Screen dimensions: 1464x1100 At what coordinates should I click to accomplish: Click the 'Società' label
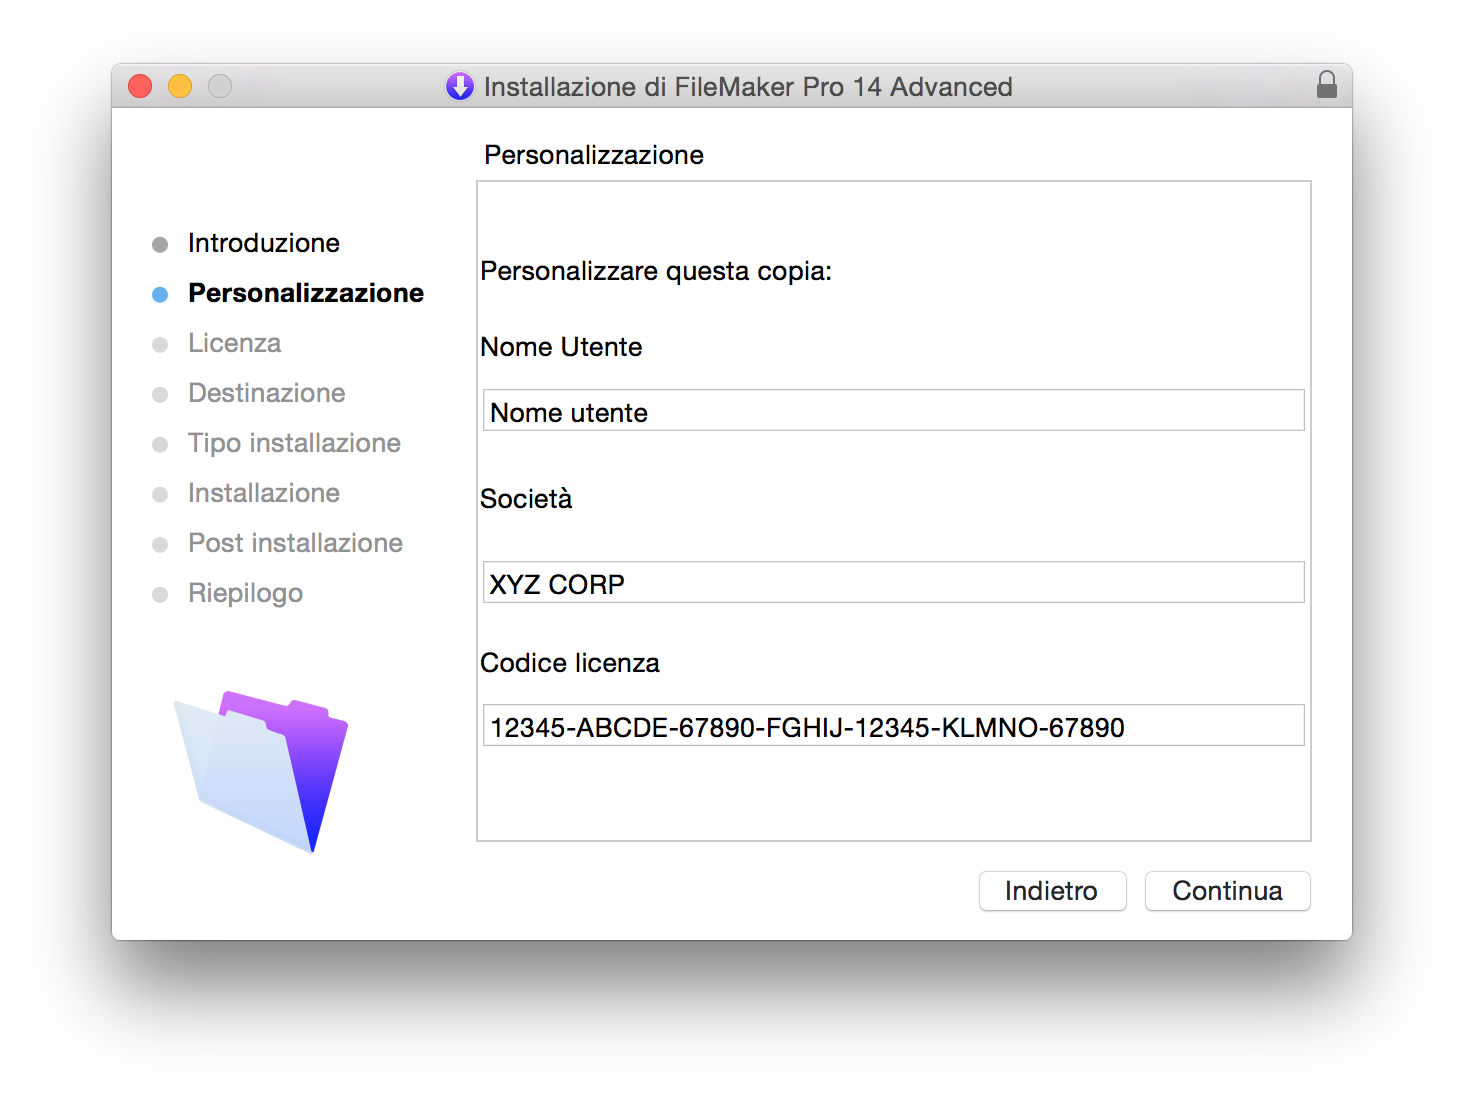(526, 498)
